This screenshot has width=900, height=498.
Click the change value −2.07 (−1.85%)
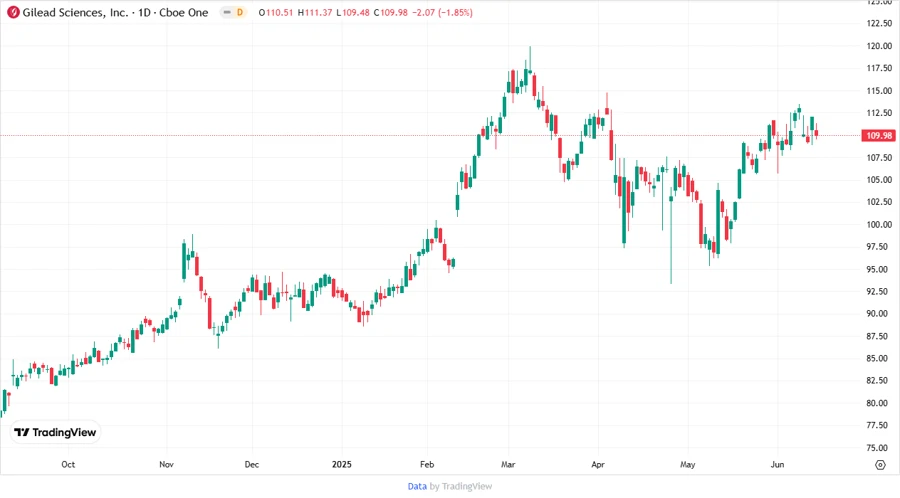click(x=443, y=13)
